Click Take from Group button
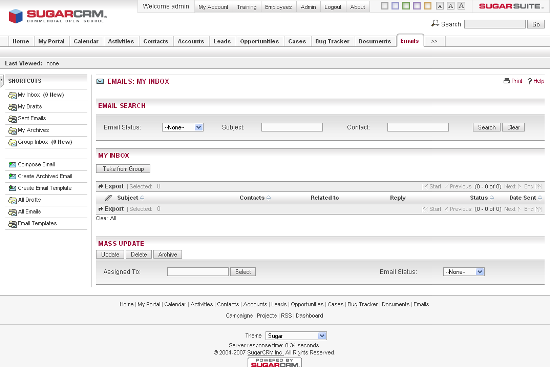Screen dimensions: 550x367 coord(123,169)
